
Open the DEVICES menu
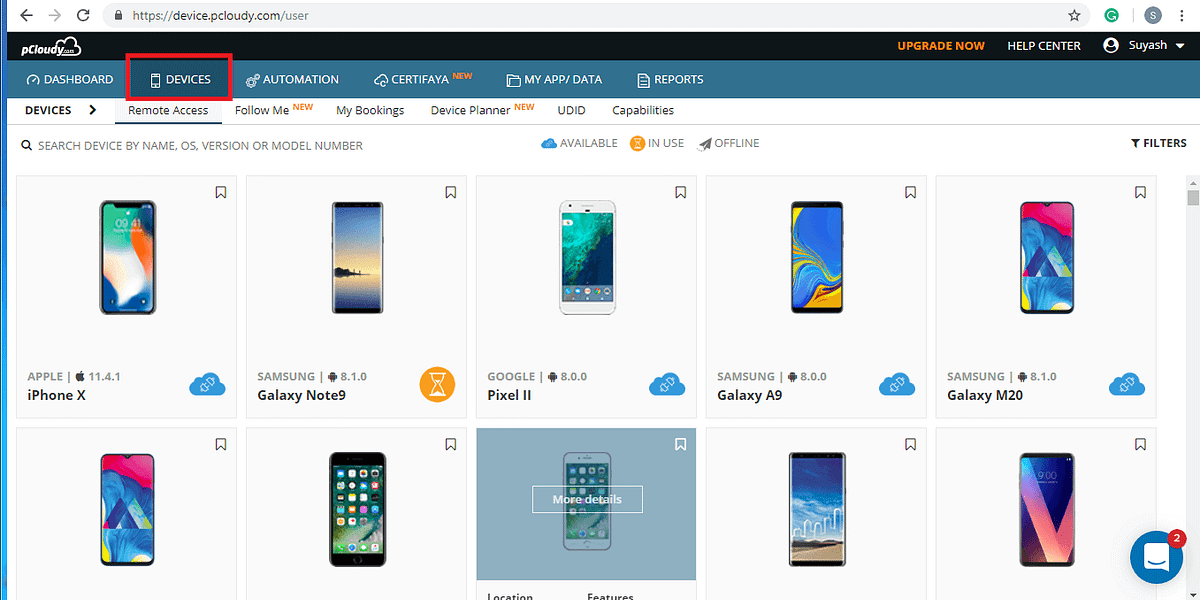(180, 80)
